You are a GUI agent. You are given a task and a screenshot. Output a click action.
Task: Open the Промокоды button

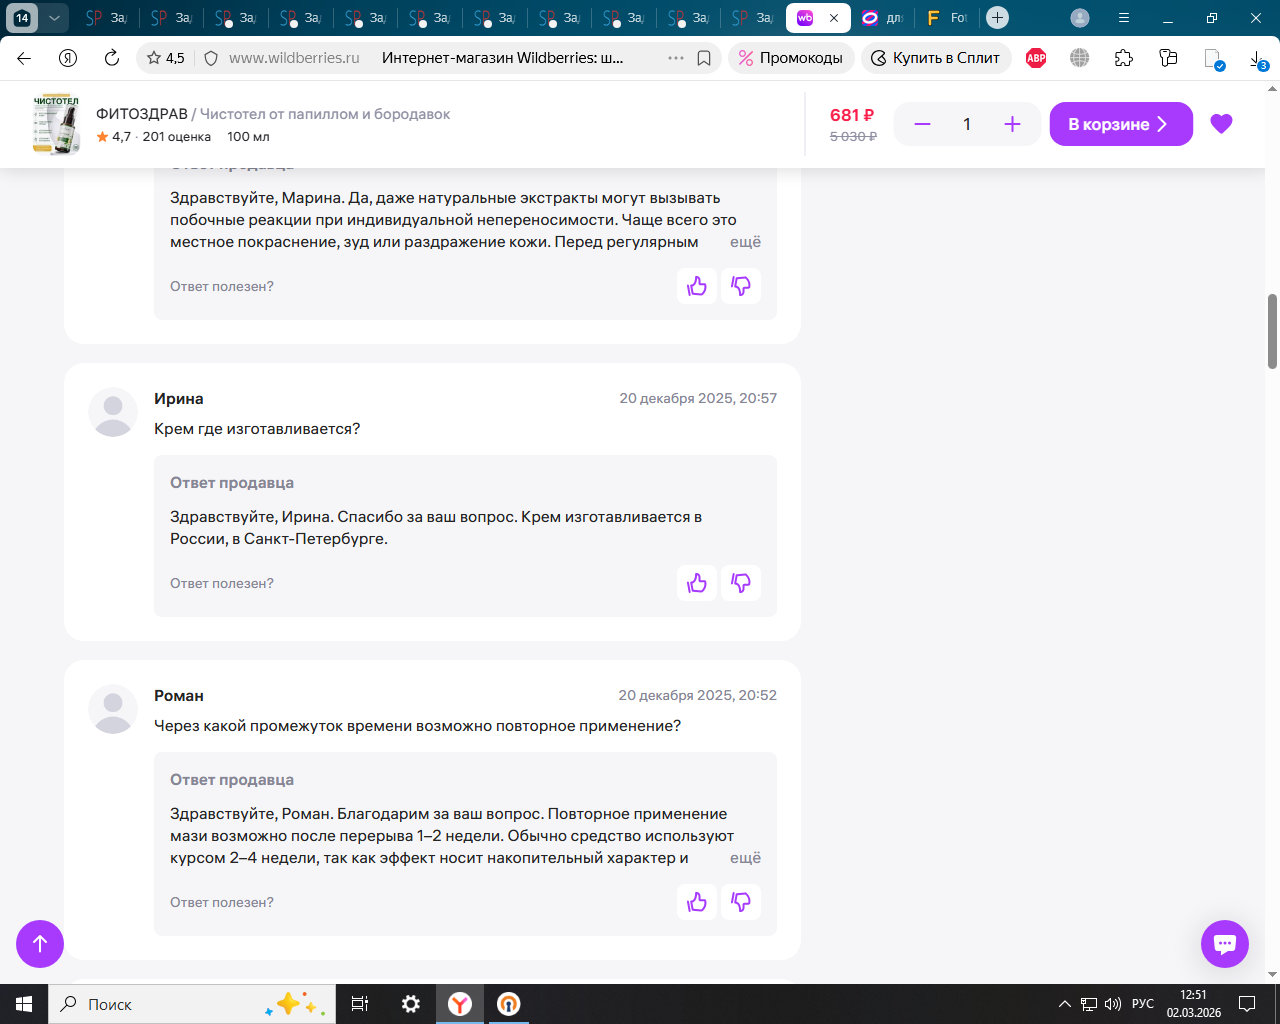tap(791, 58)
